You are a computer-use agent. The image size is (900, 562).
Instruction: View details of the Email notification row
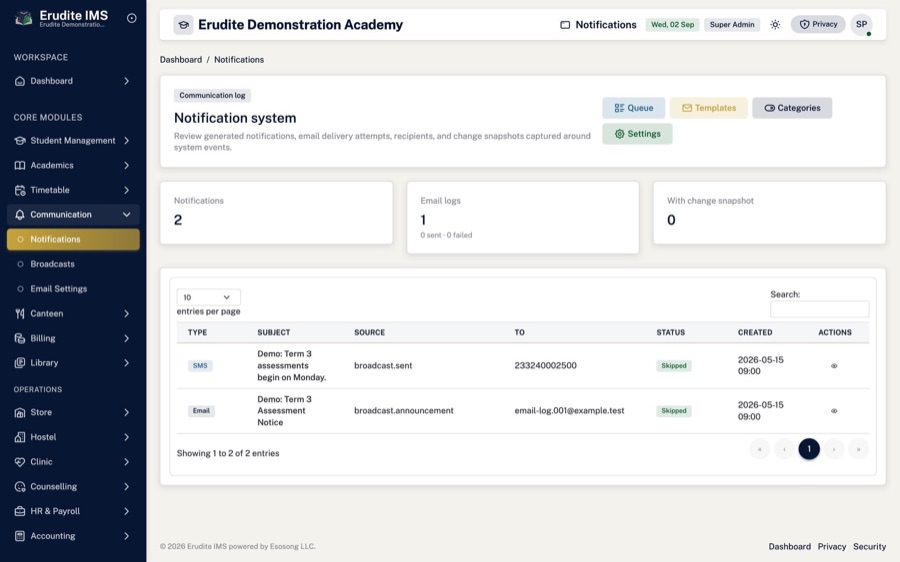tap(834, 411)
